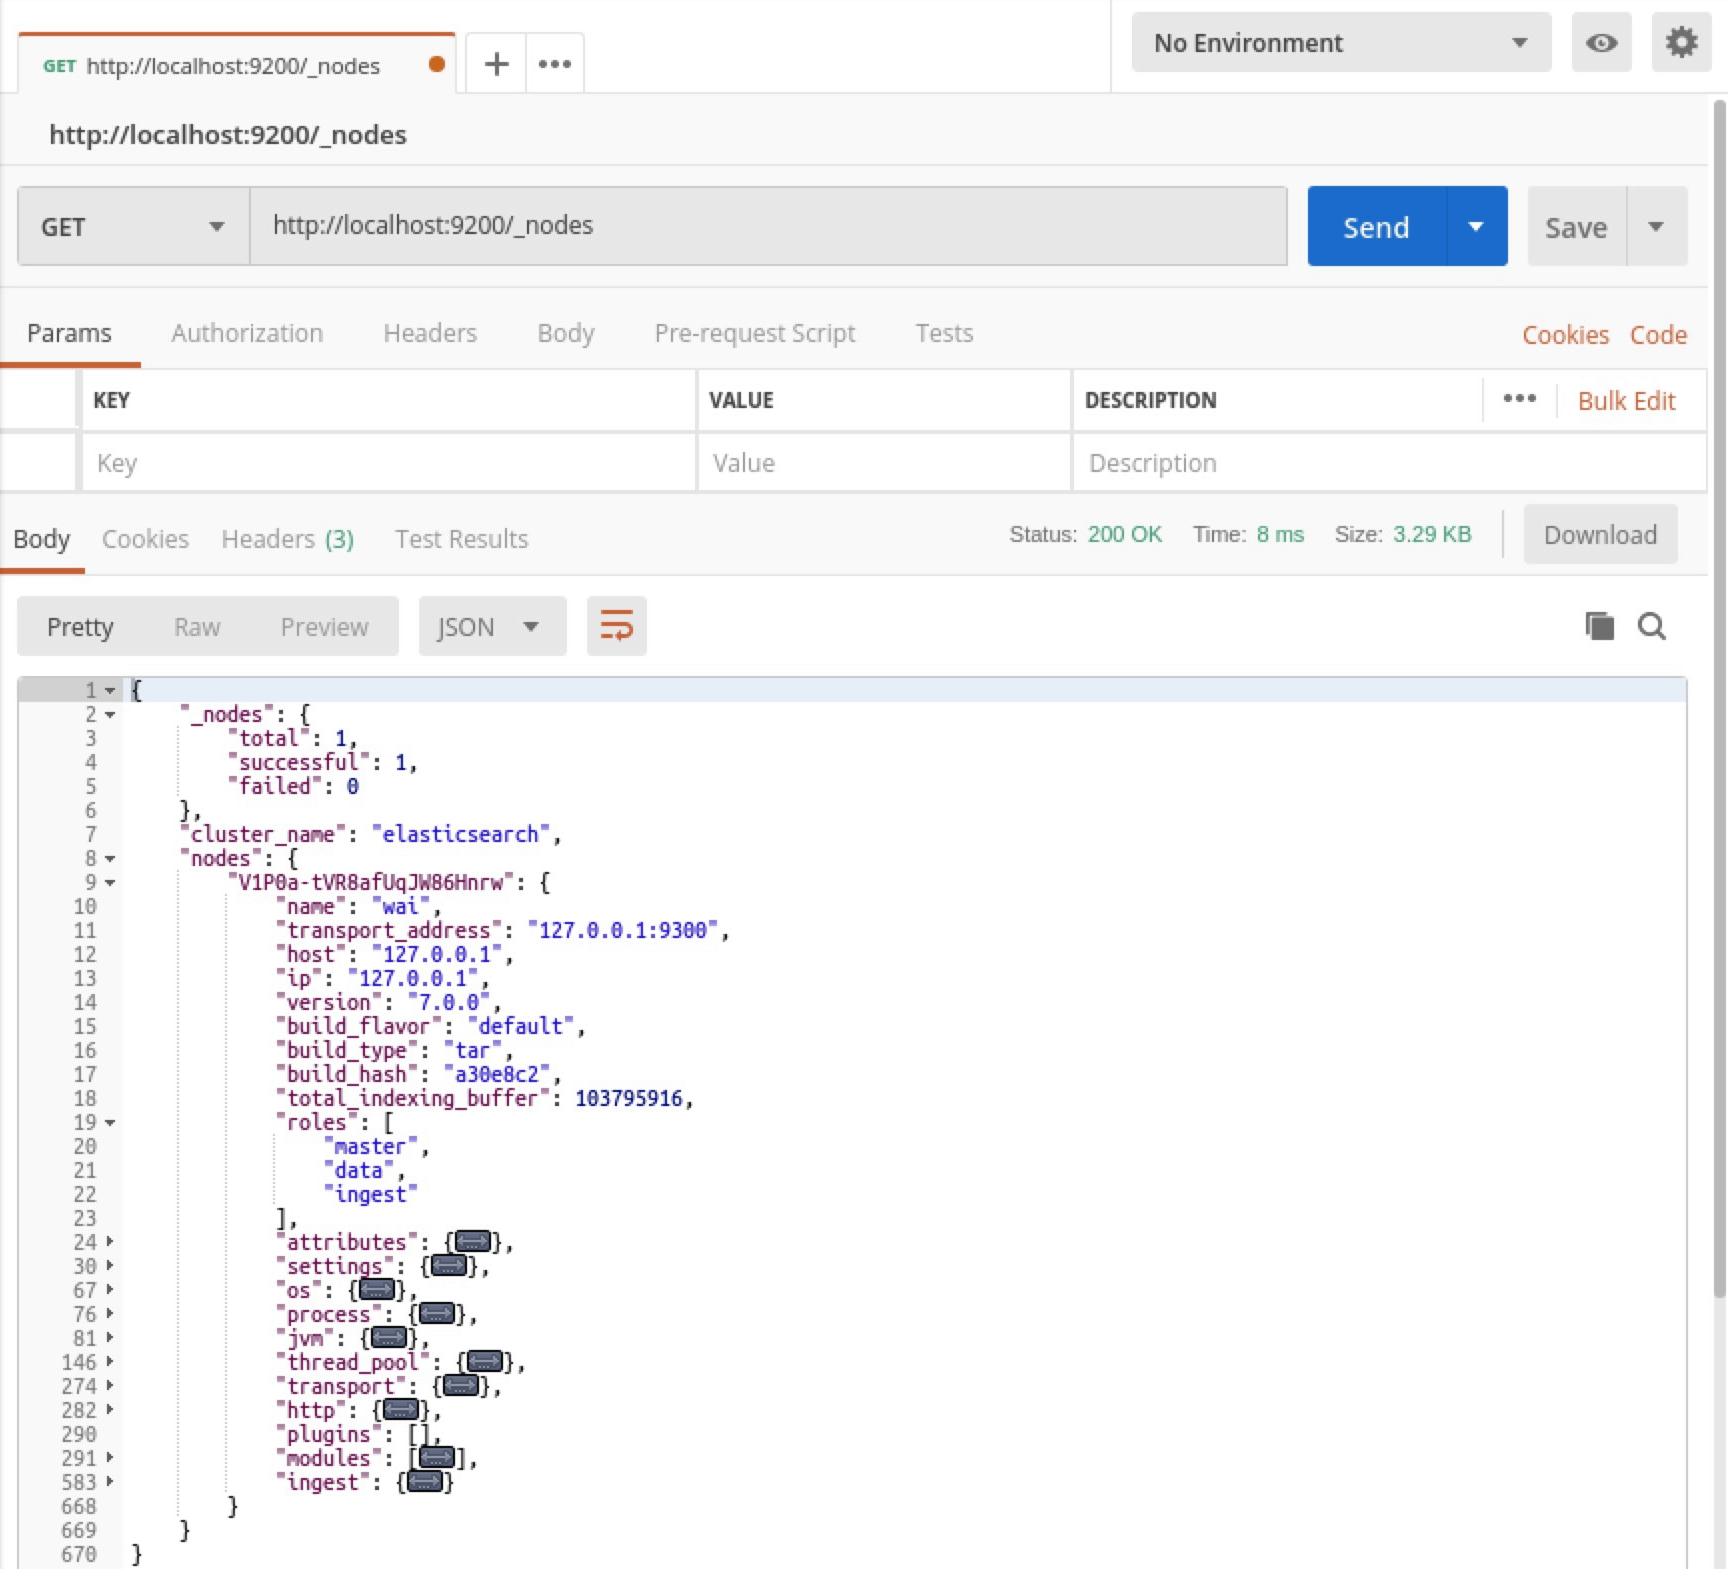Copy response body to clipboard icon
Viewport: 1728px width, 1569px height.
click(1600, 626)
